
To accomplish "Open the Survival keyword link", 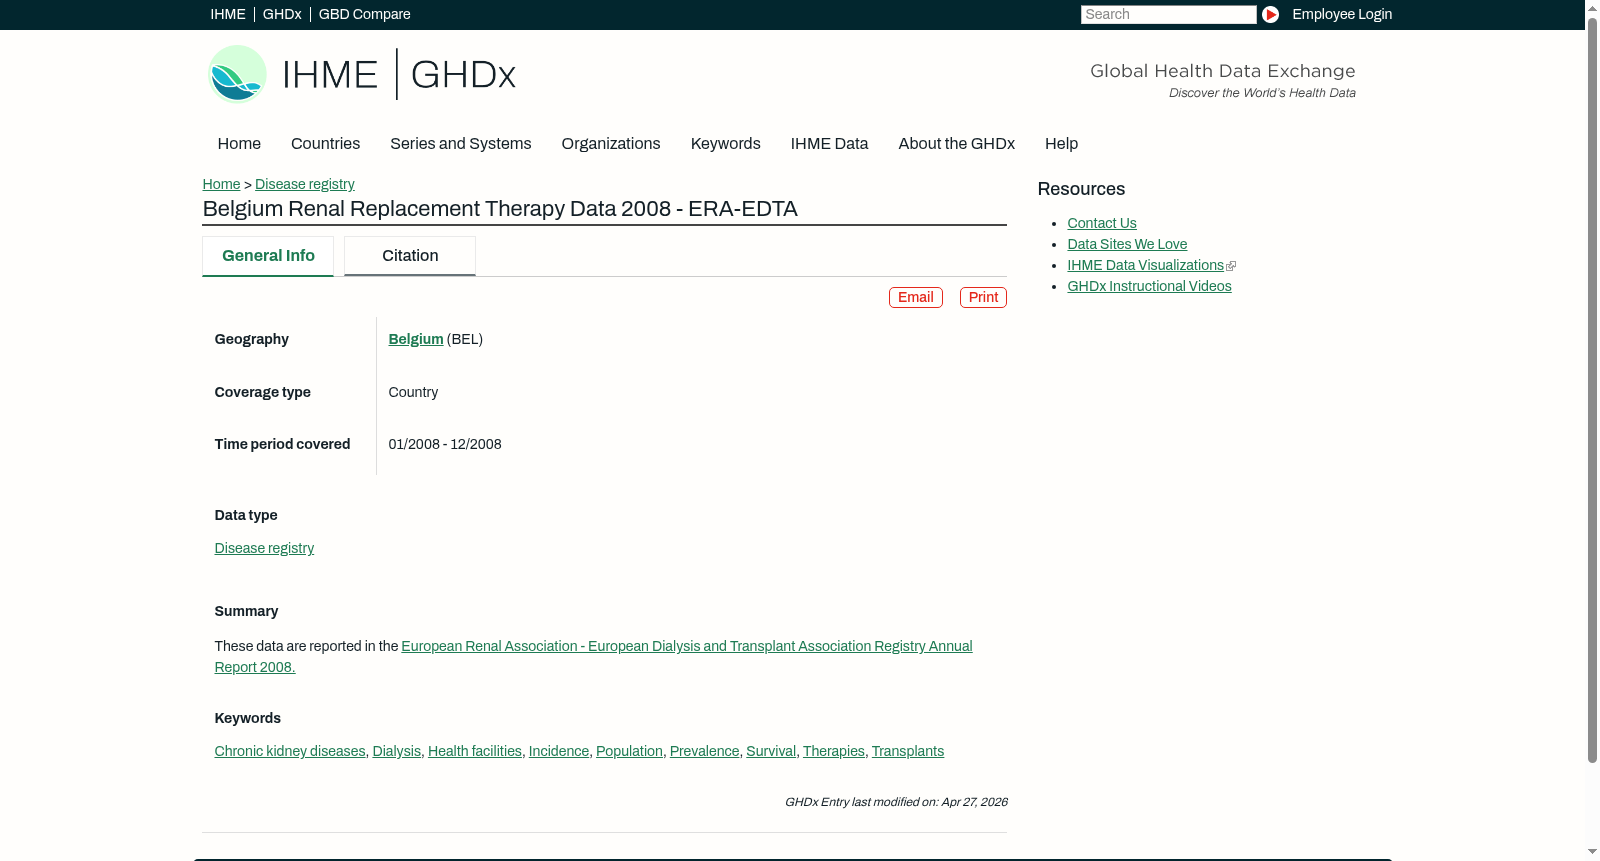I will [770, 751].
